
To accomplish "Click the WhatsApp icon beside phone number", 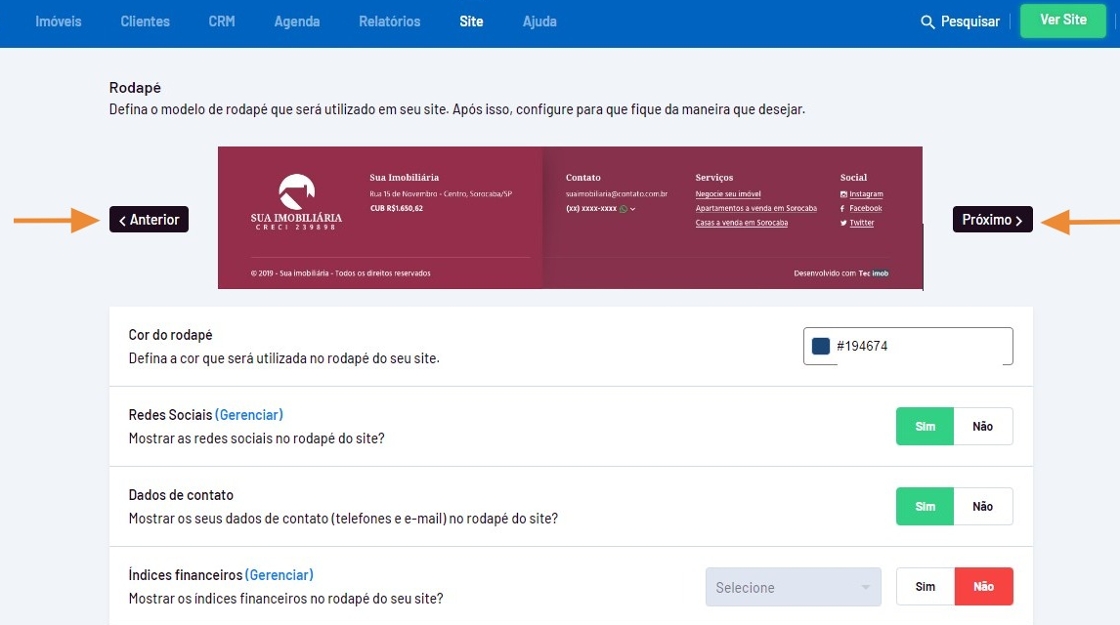I will [623, 209].
